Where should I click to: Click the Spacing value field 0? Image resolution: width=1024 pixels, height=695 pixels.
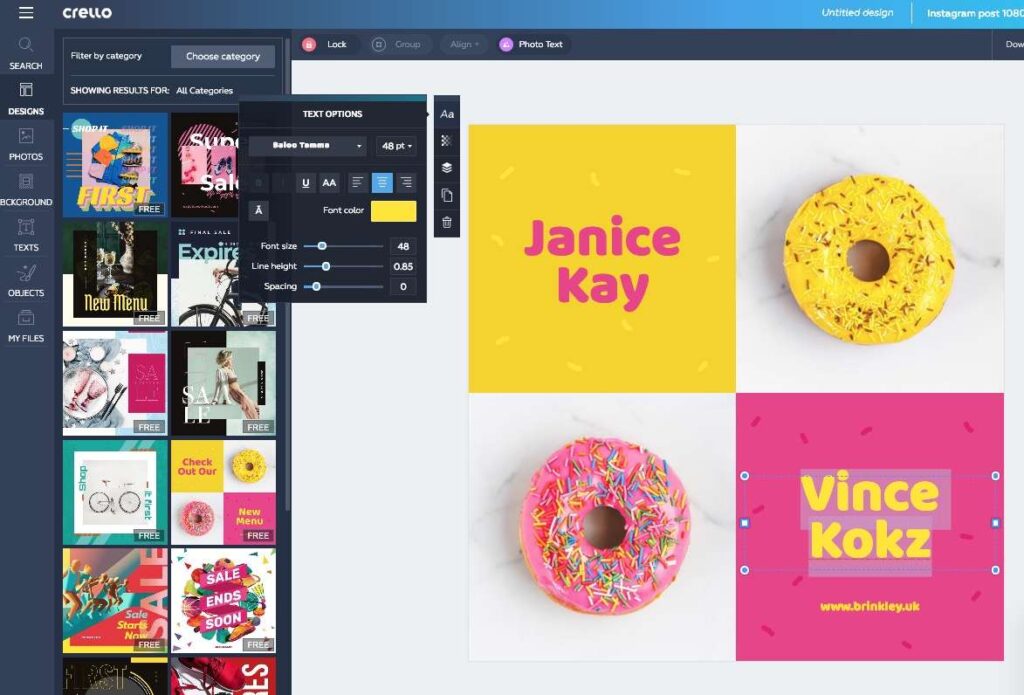pyautogui.click(x=403, y=287)
